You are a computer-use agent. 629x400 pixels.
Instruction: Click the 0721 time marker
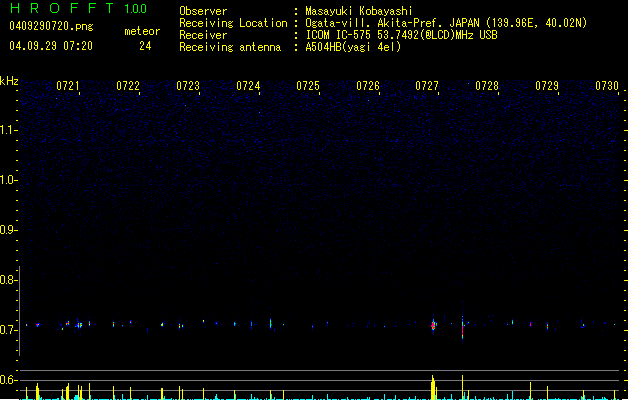(67, 86)
